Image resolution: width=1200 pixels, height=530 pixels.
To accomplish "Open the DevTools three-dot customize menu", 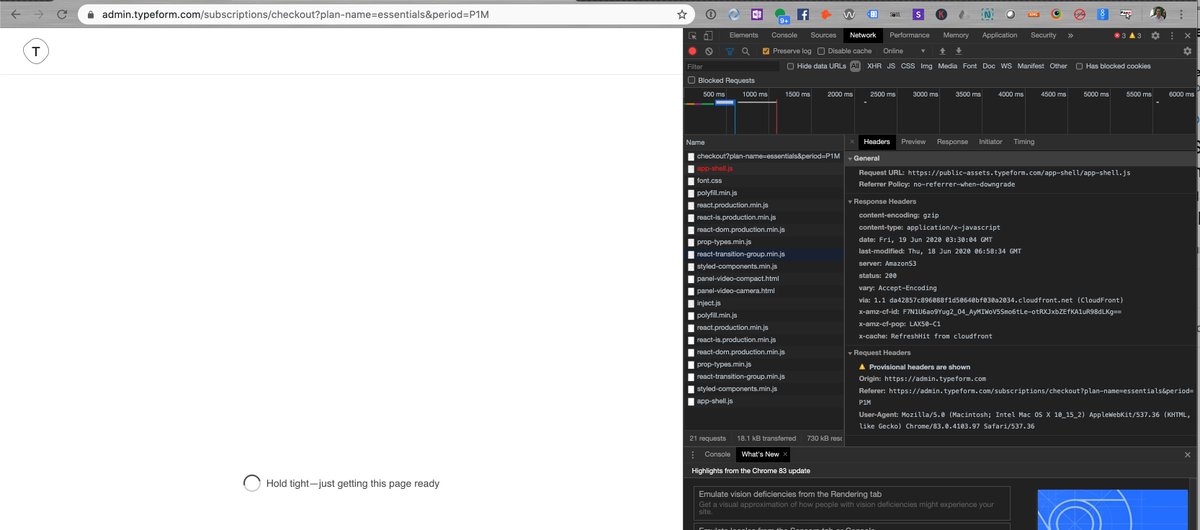I will (1171, 35).
